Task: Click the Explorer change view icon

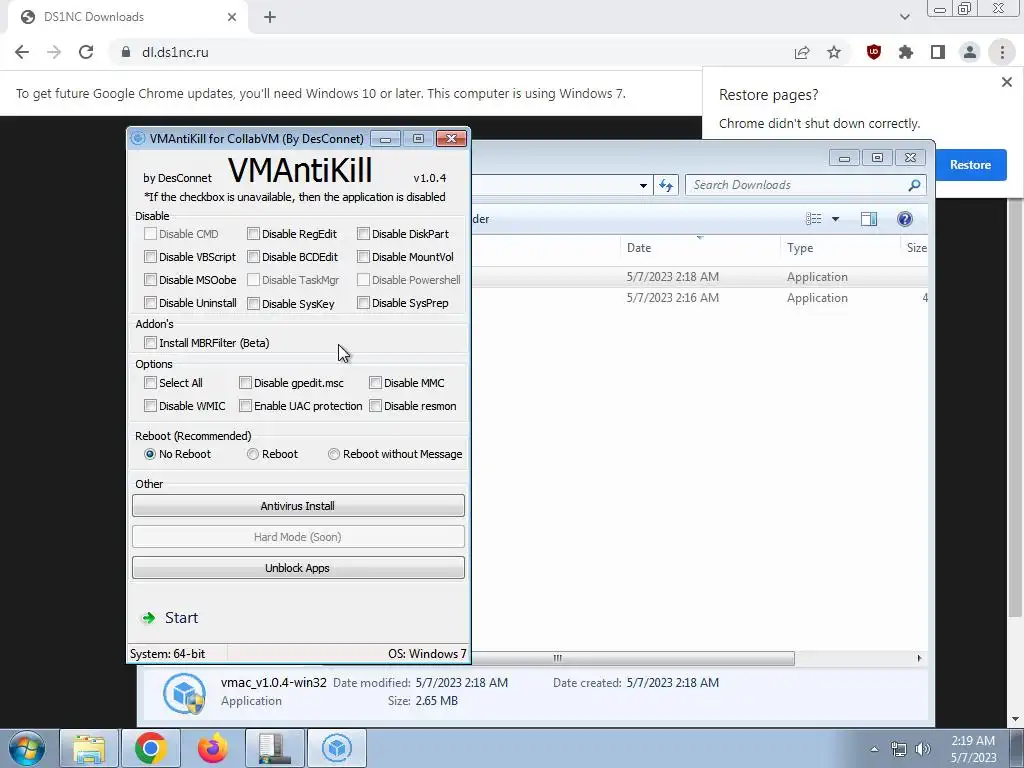Action: coord(814,219)
